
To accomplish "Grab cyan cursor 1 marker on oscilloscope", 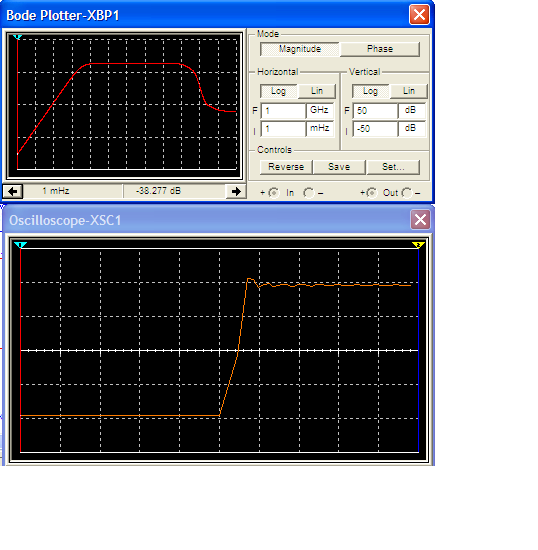I will (20, 245).
